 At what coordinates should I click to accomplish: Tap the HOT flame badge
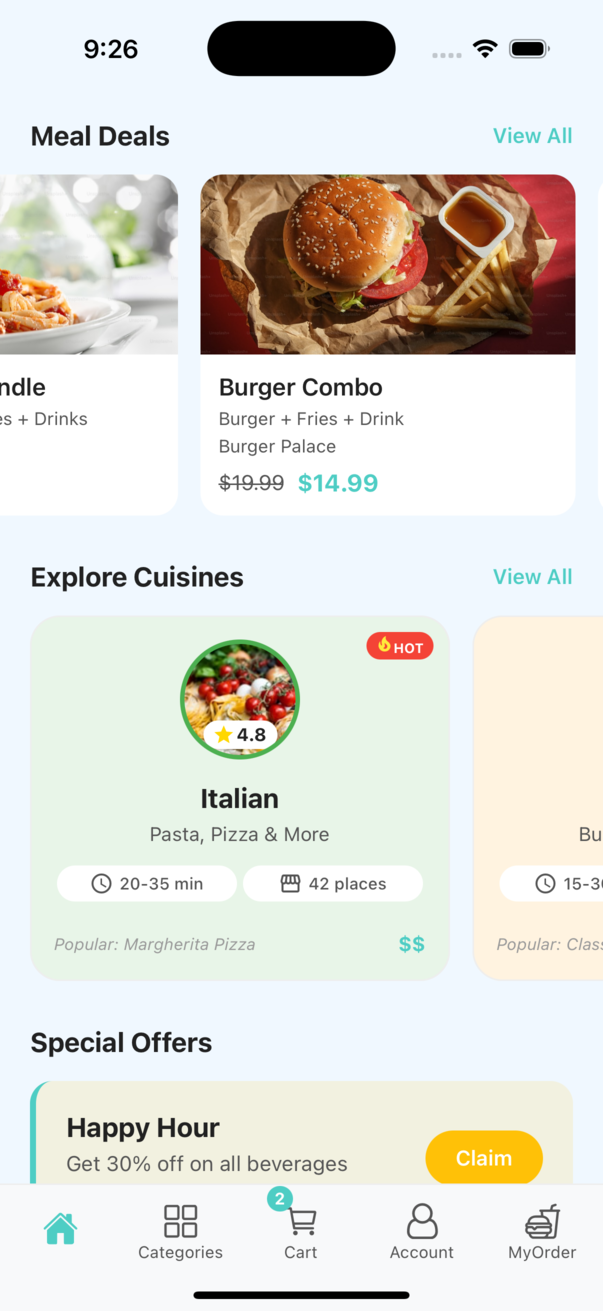400,647
